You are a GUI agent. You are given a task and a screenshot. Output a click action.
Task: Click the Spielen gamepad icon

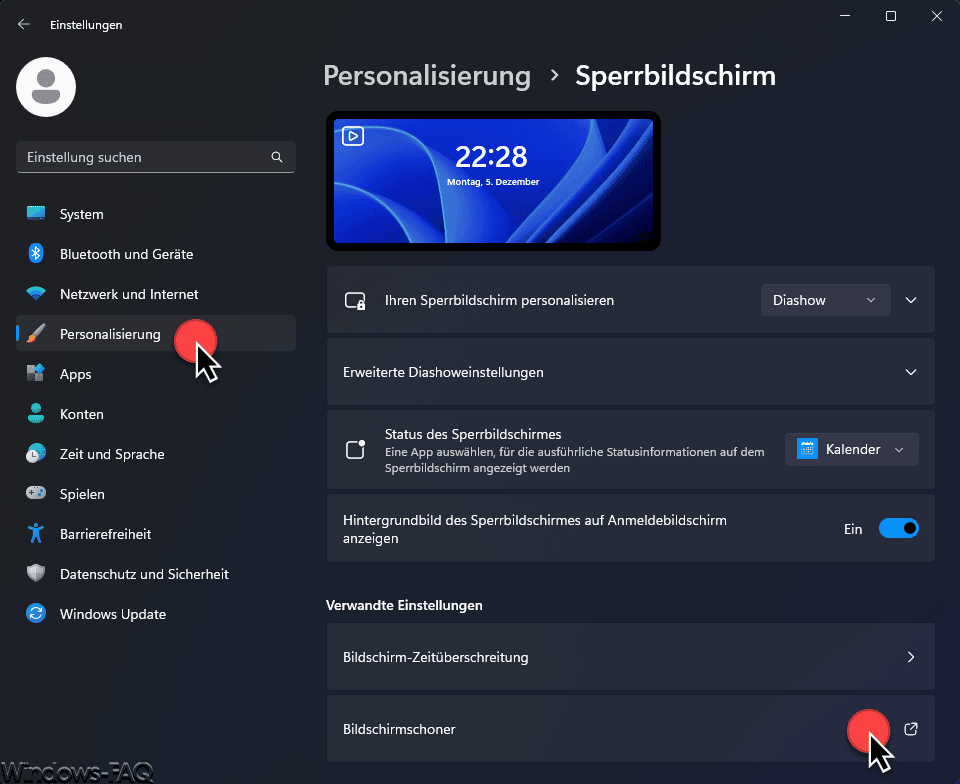tap(36, 493)
